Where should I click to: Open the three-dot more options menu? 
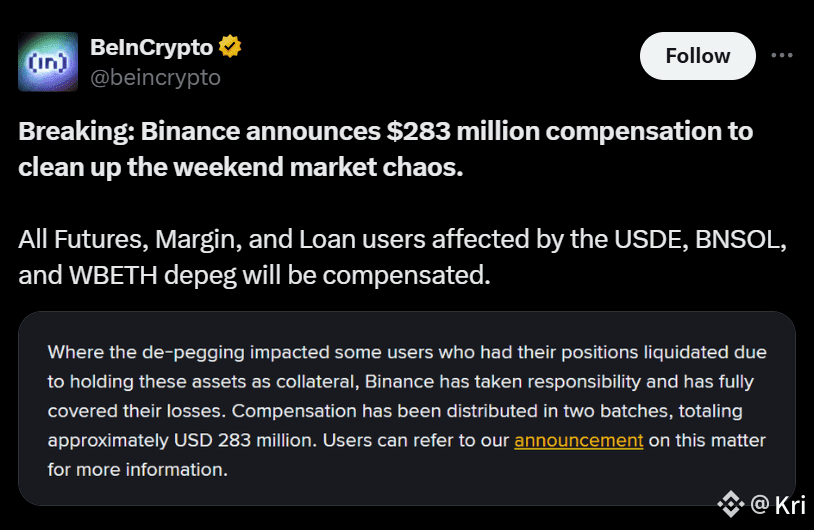point(783,56)
